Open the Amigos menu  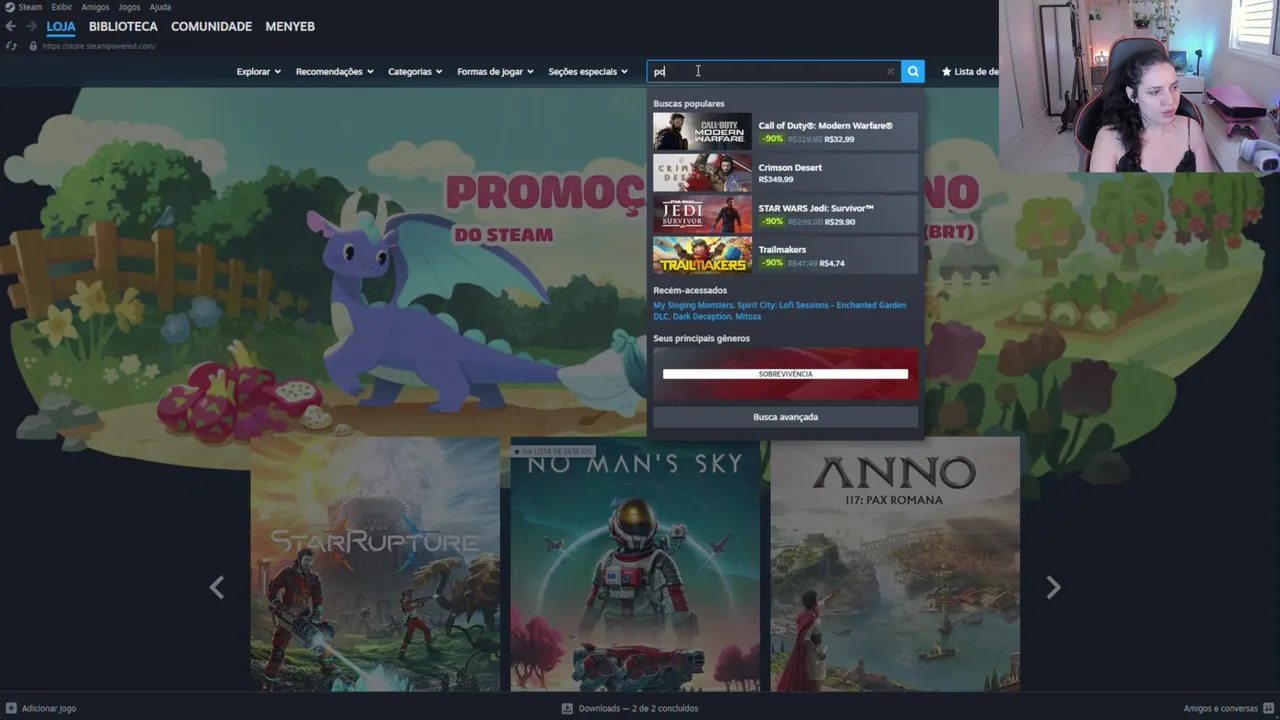[95, 7]
